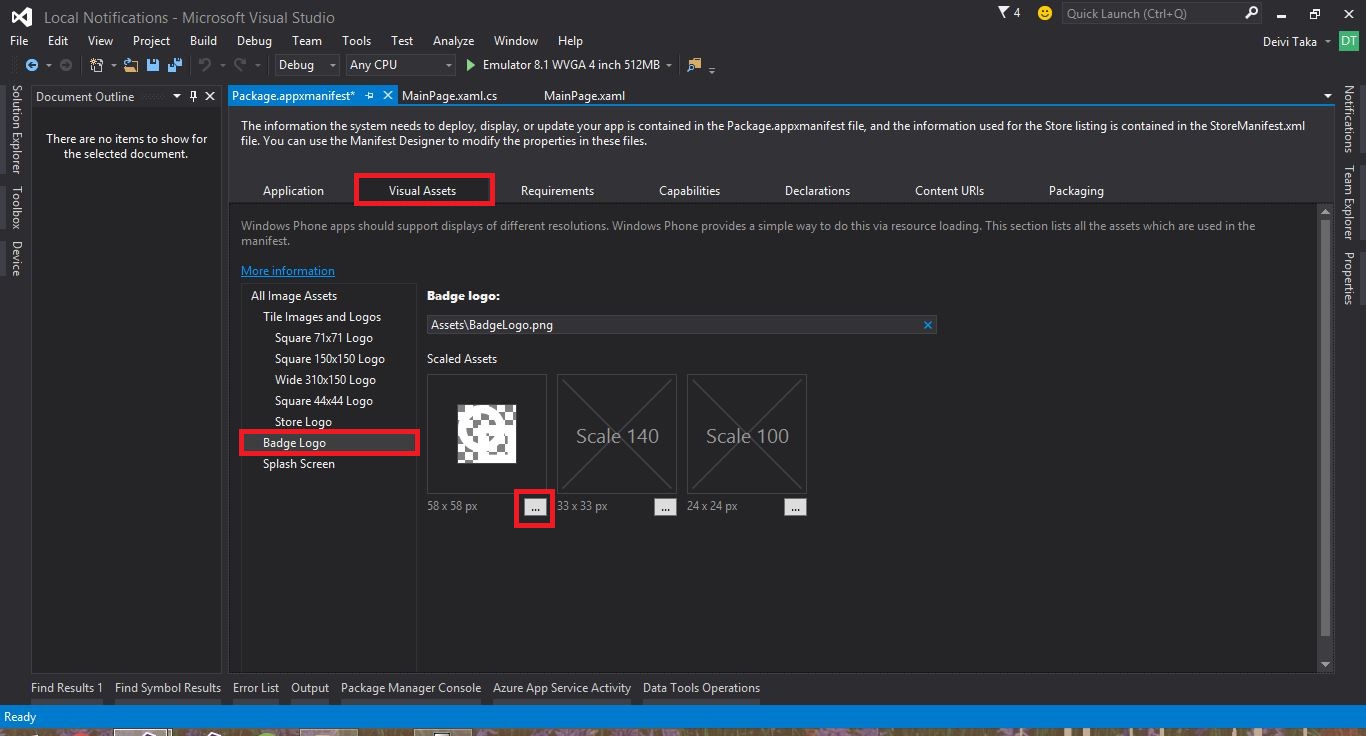Viewport: 1366px width, 736px height.
Task: Pin the Document Outline panel
Action: coord(193,96)
